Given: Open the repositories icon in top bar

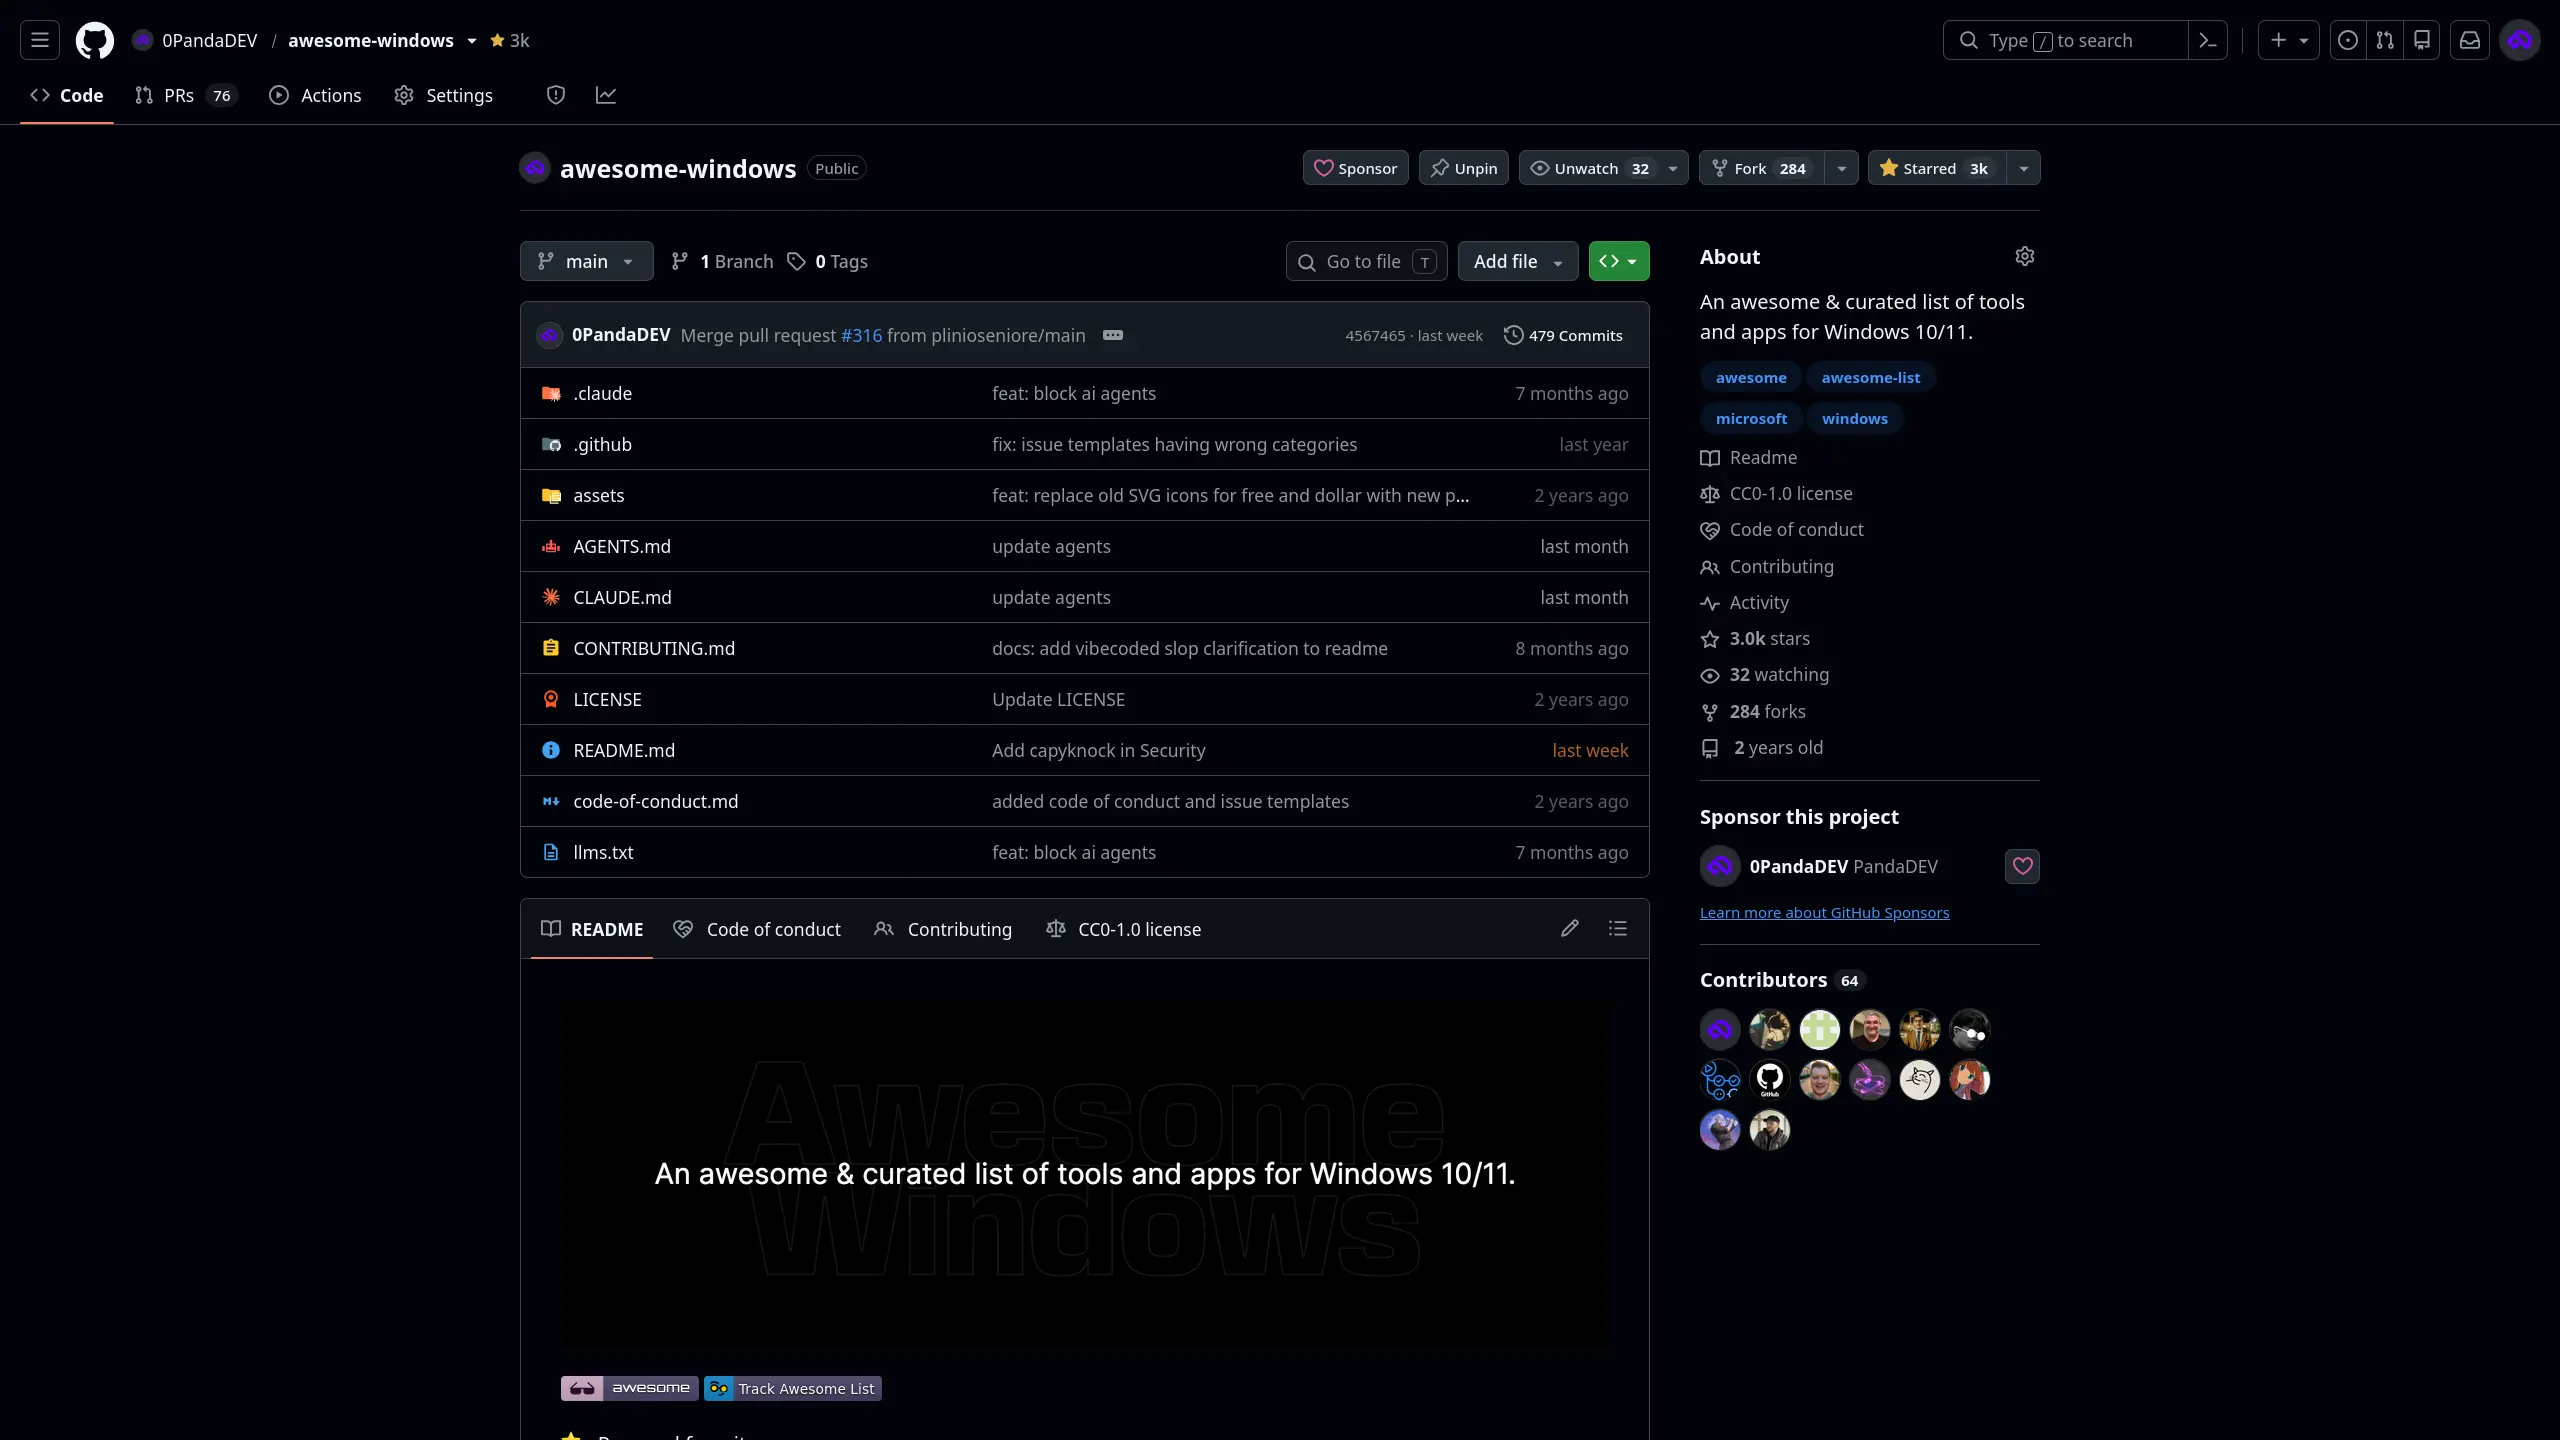Looking at the screenshot, I should point(2422,40).
